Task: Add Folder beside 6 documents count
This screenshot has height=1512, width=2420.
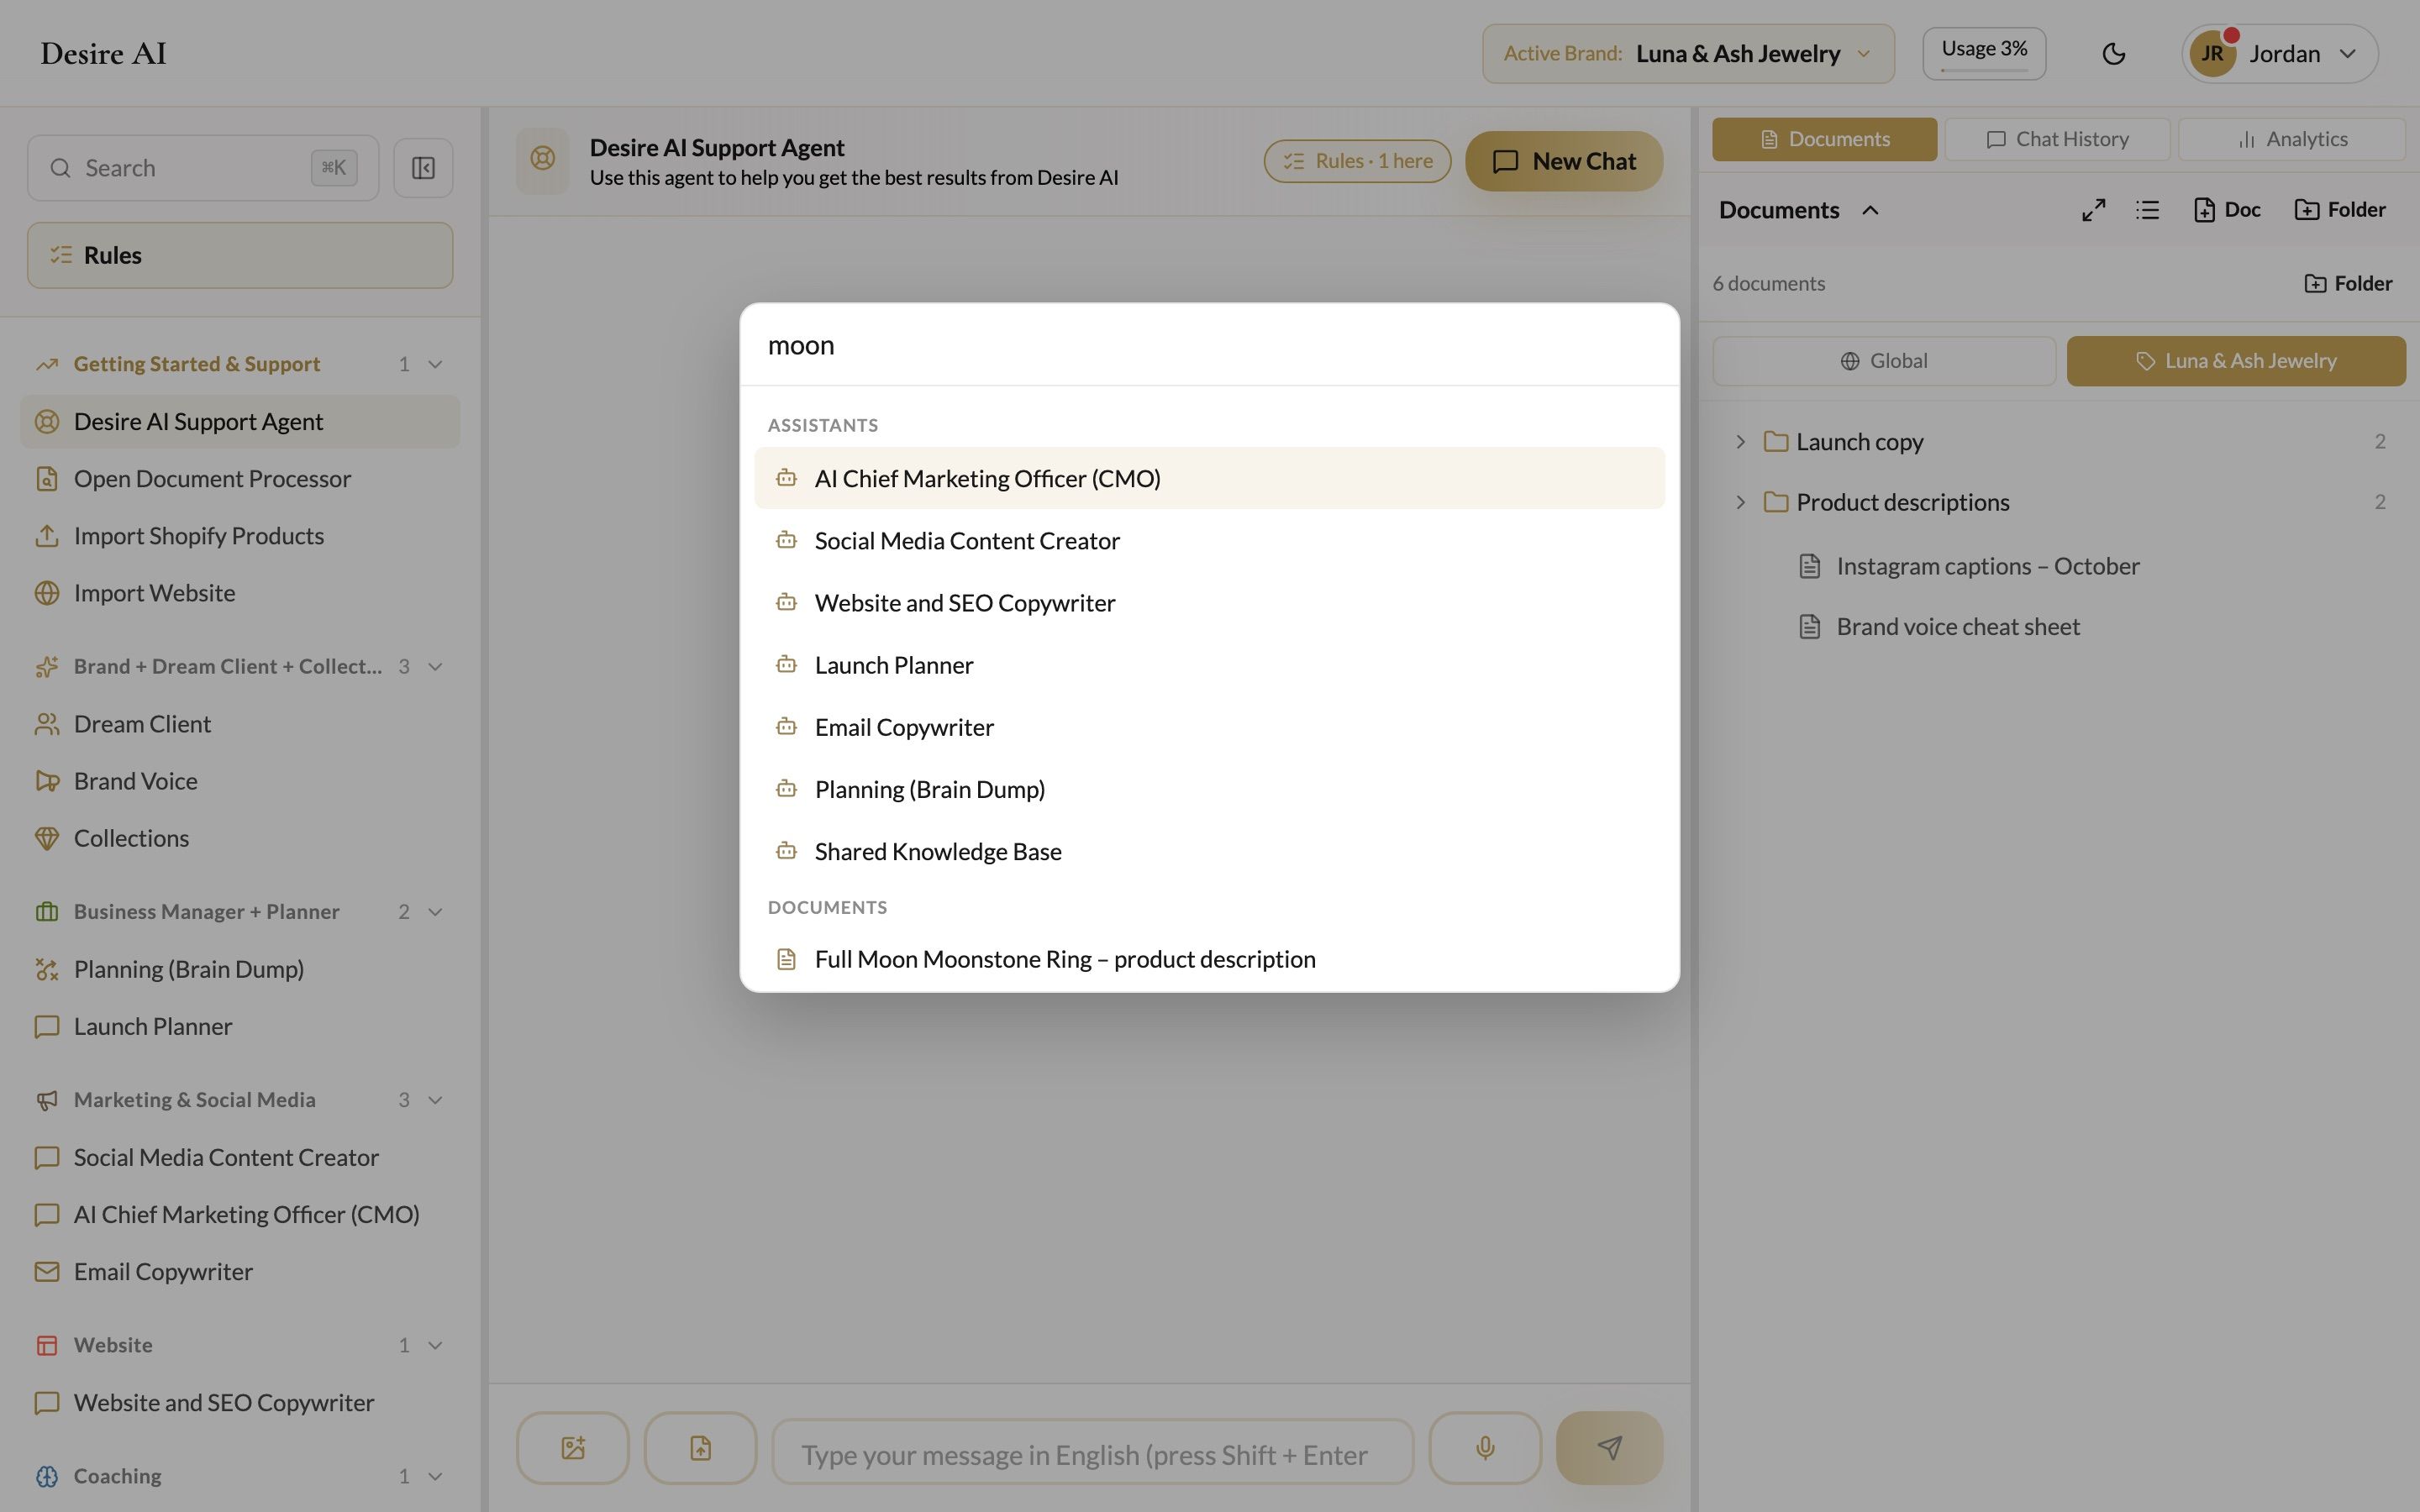Action: coord(2348,283)
